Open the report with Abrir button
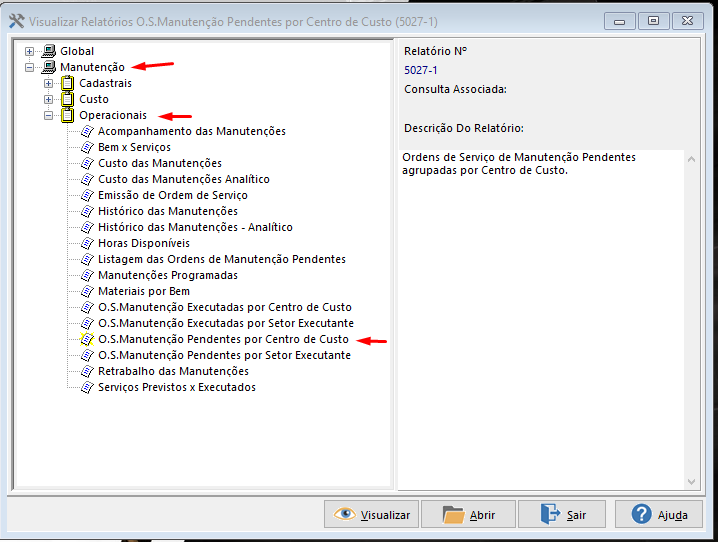The width and height of the screenshot is (718, 542). click(x=468, y=515)
